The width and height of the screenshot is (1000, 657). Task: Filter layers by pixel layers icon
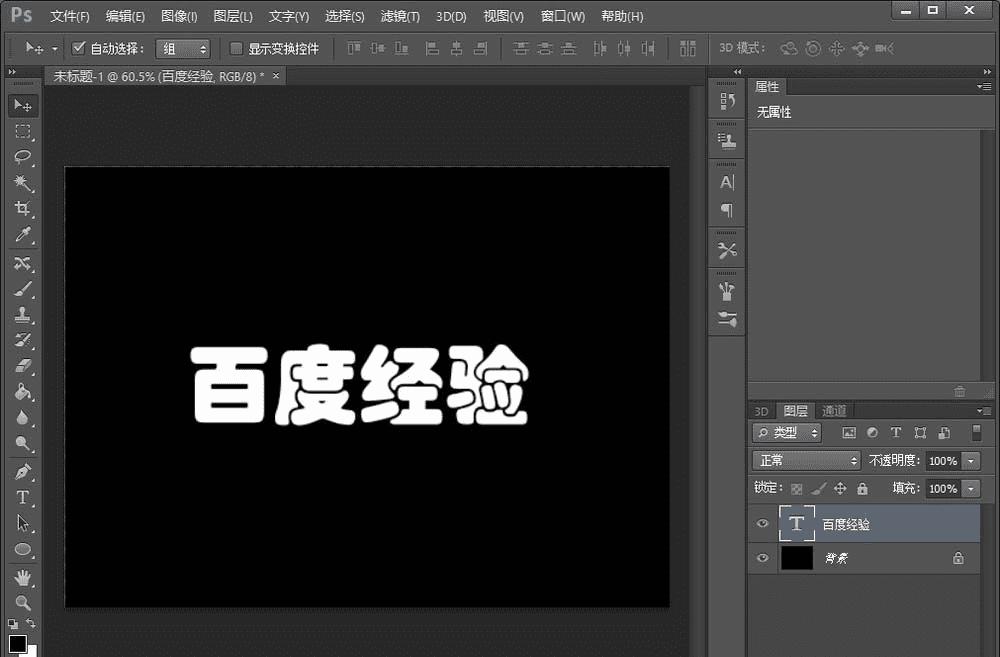pyautogui.click(x=849, y=432)
